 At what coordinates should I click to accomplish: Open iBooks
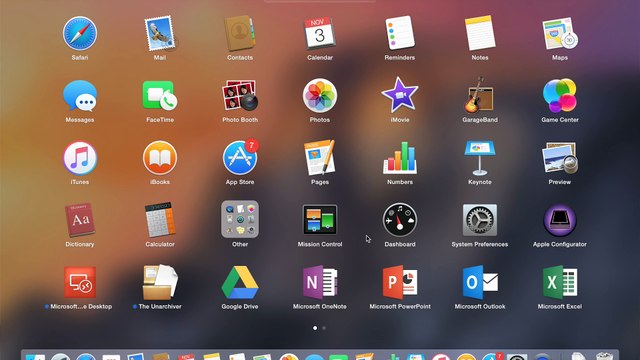[x=160, y=158]
